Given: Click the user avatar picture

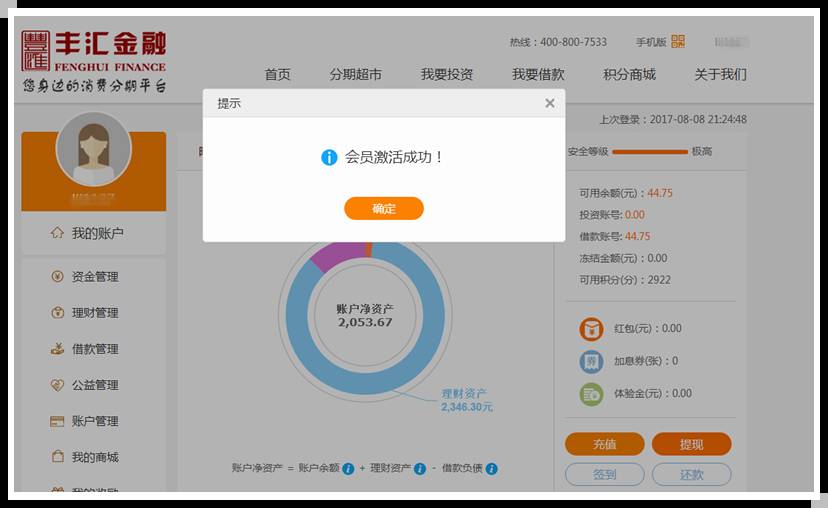Looking at the screenshot, I should [93, 149].
